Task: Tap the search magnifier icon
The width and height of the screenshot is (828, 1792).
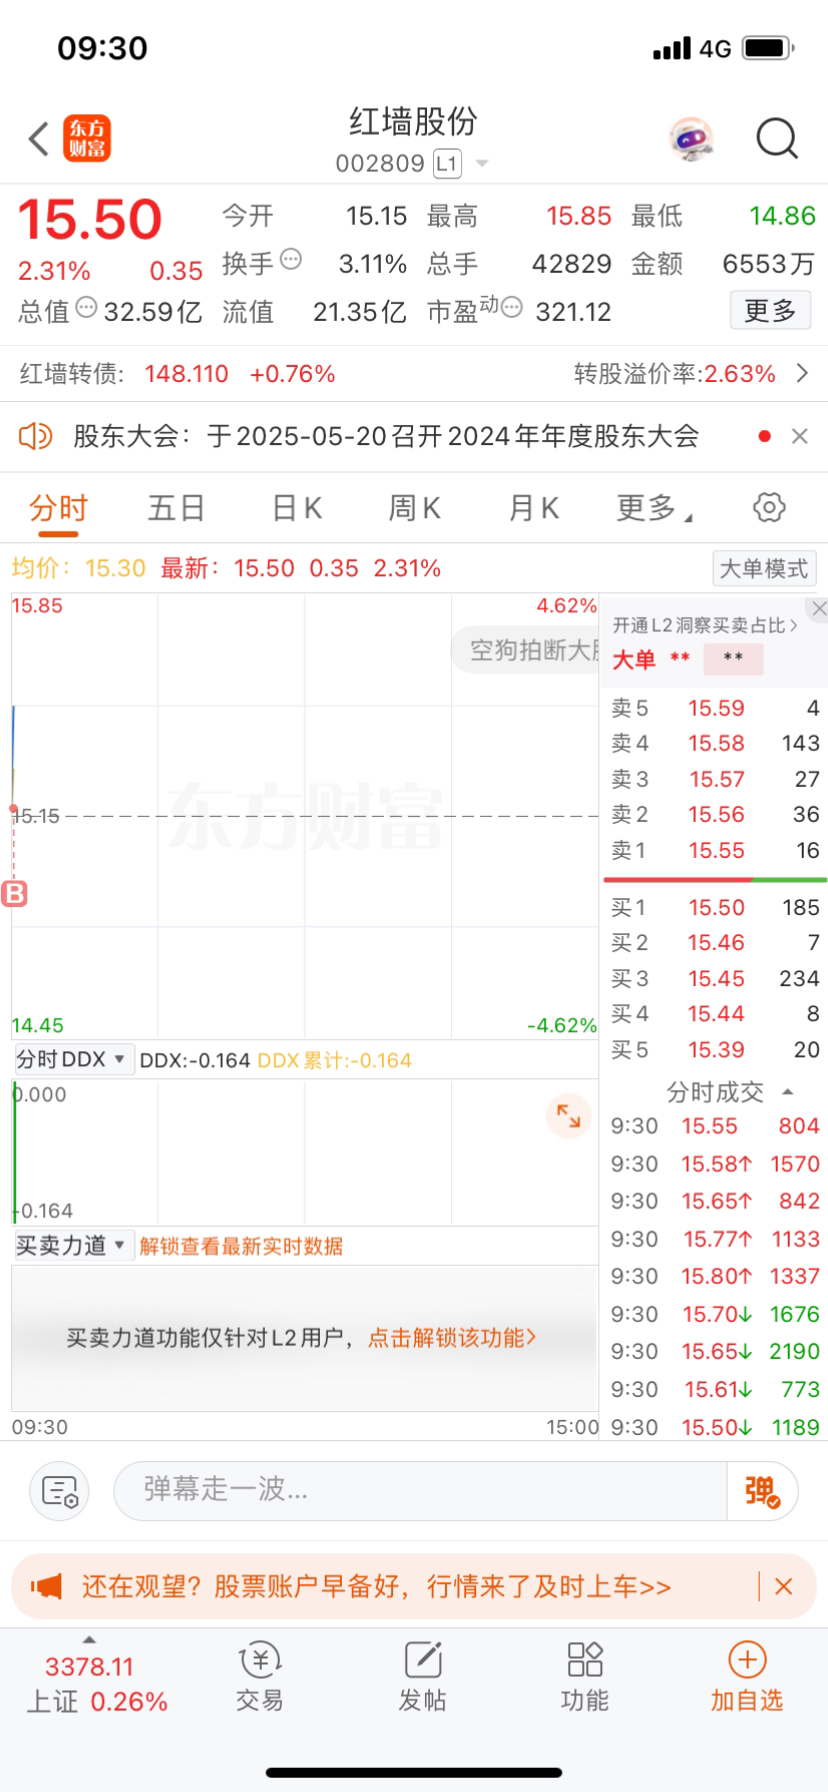Action: [x=777, y=139]
